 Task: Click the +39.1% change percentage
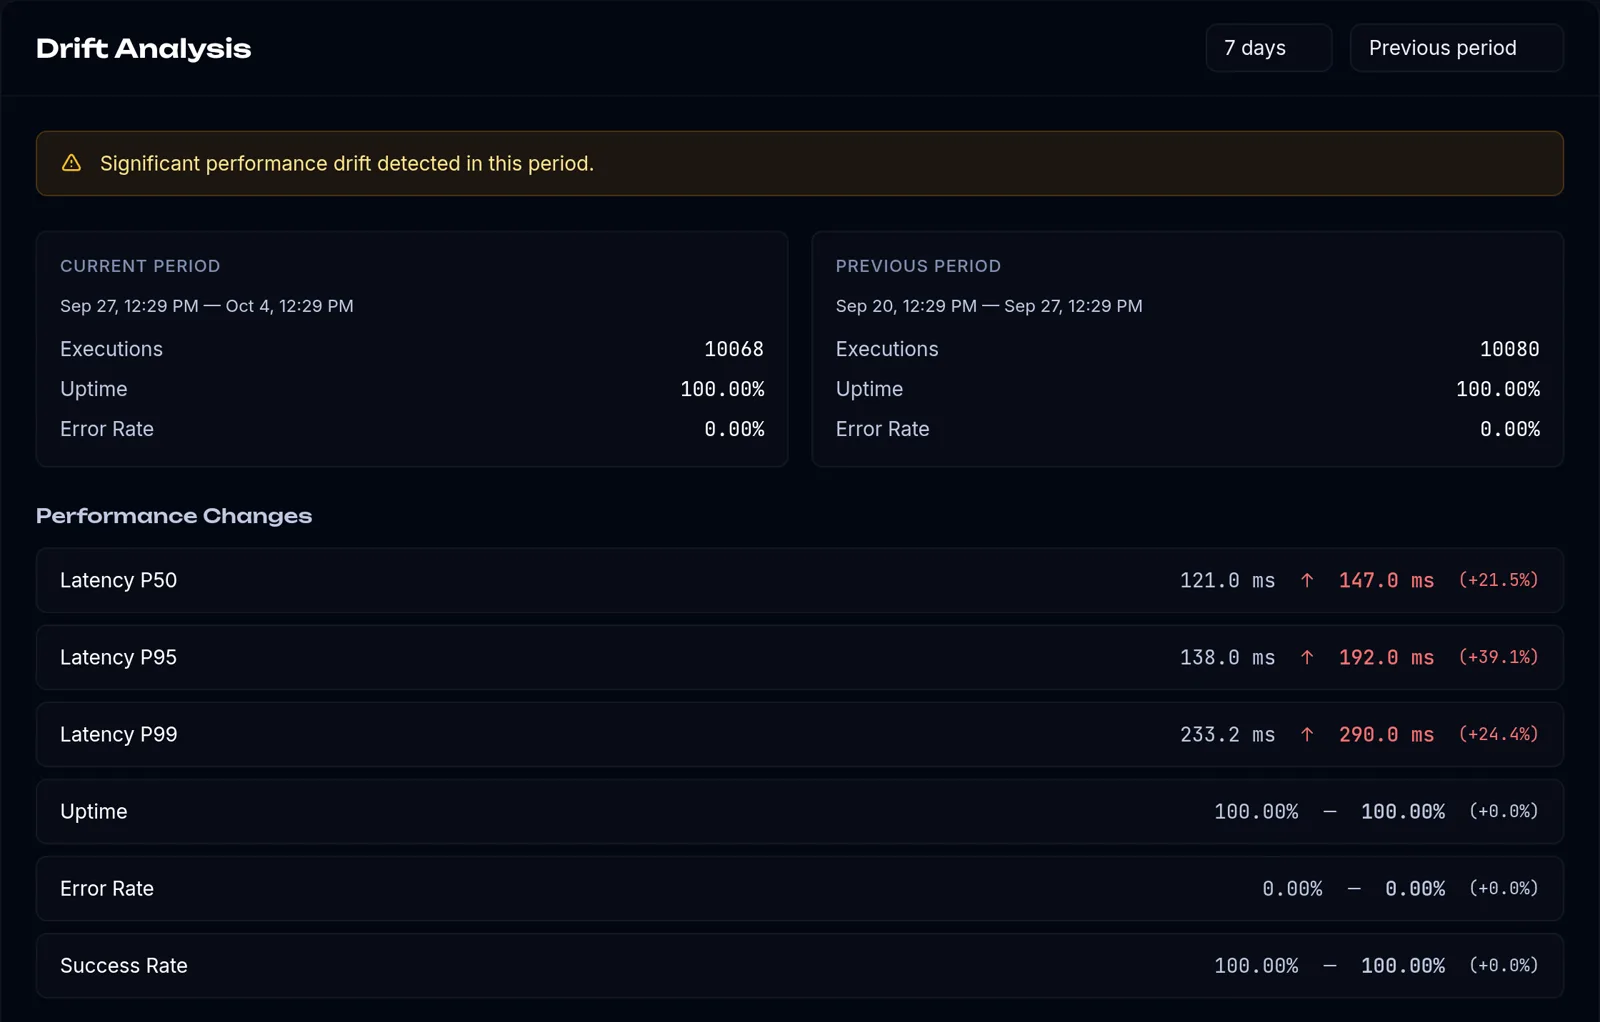1498,657
